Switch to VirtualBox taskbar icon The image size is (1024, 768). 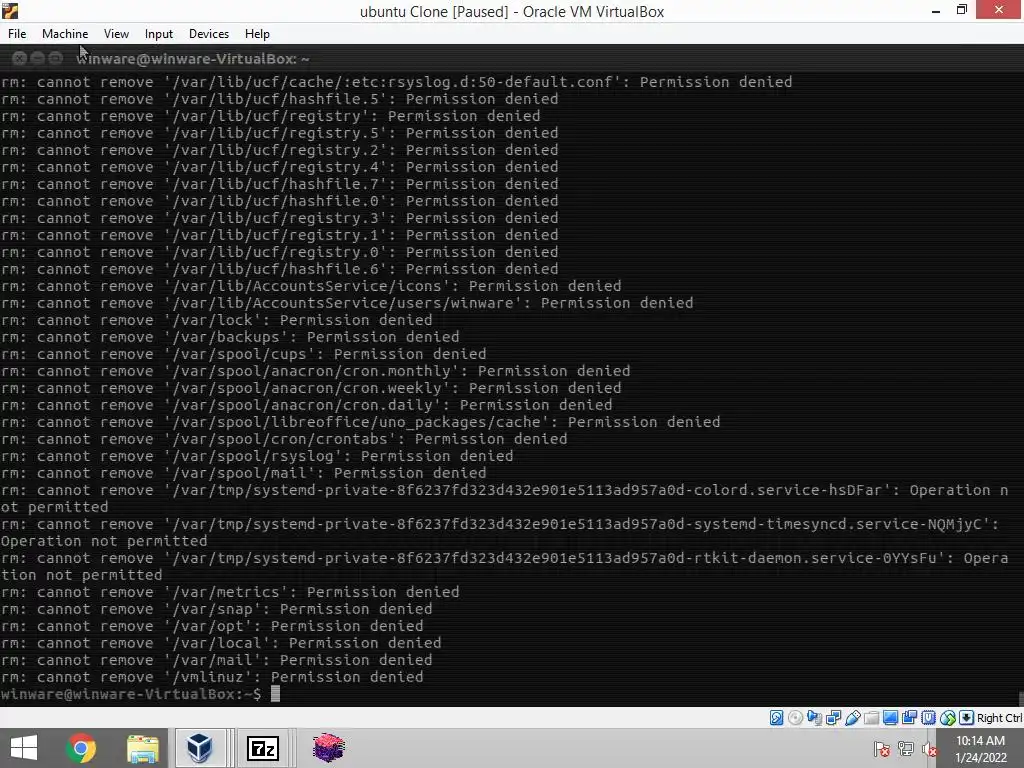[200, 748]
